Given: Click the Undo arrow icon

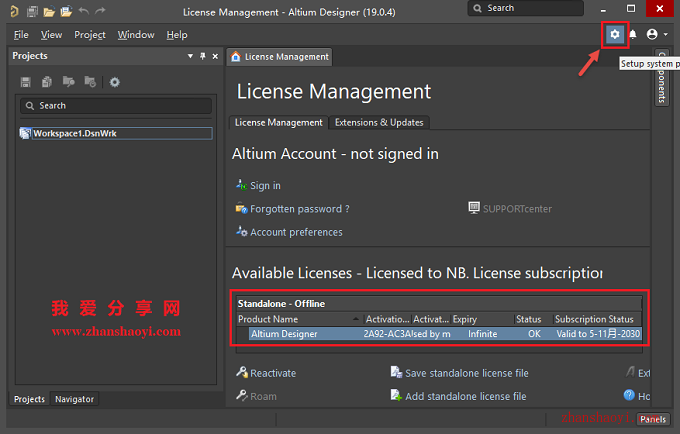Looking at the screenshot, I should coord(84,11).
